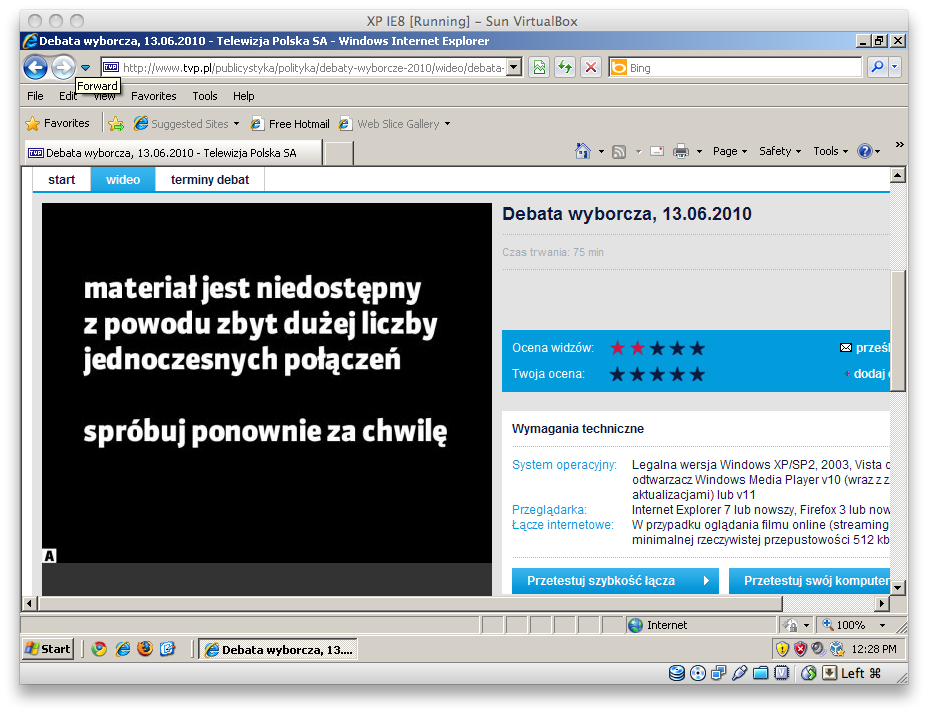Open Free Hotmail favorite link

(289, 124)
